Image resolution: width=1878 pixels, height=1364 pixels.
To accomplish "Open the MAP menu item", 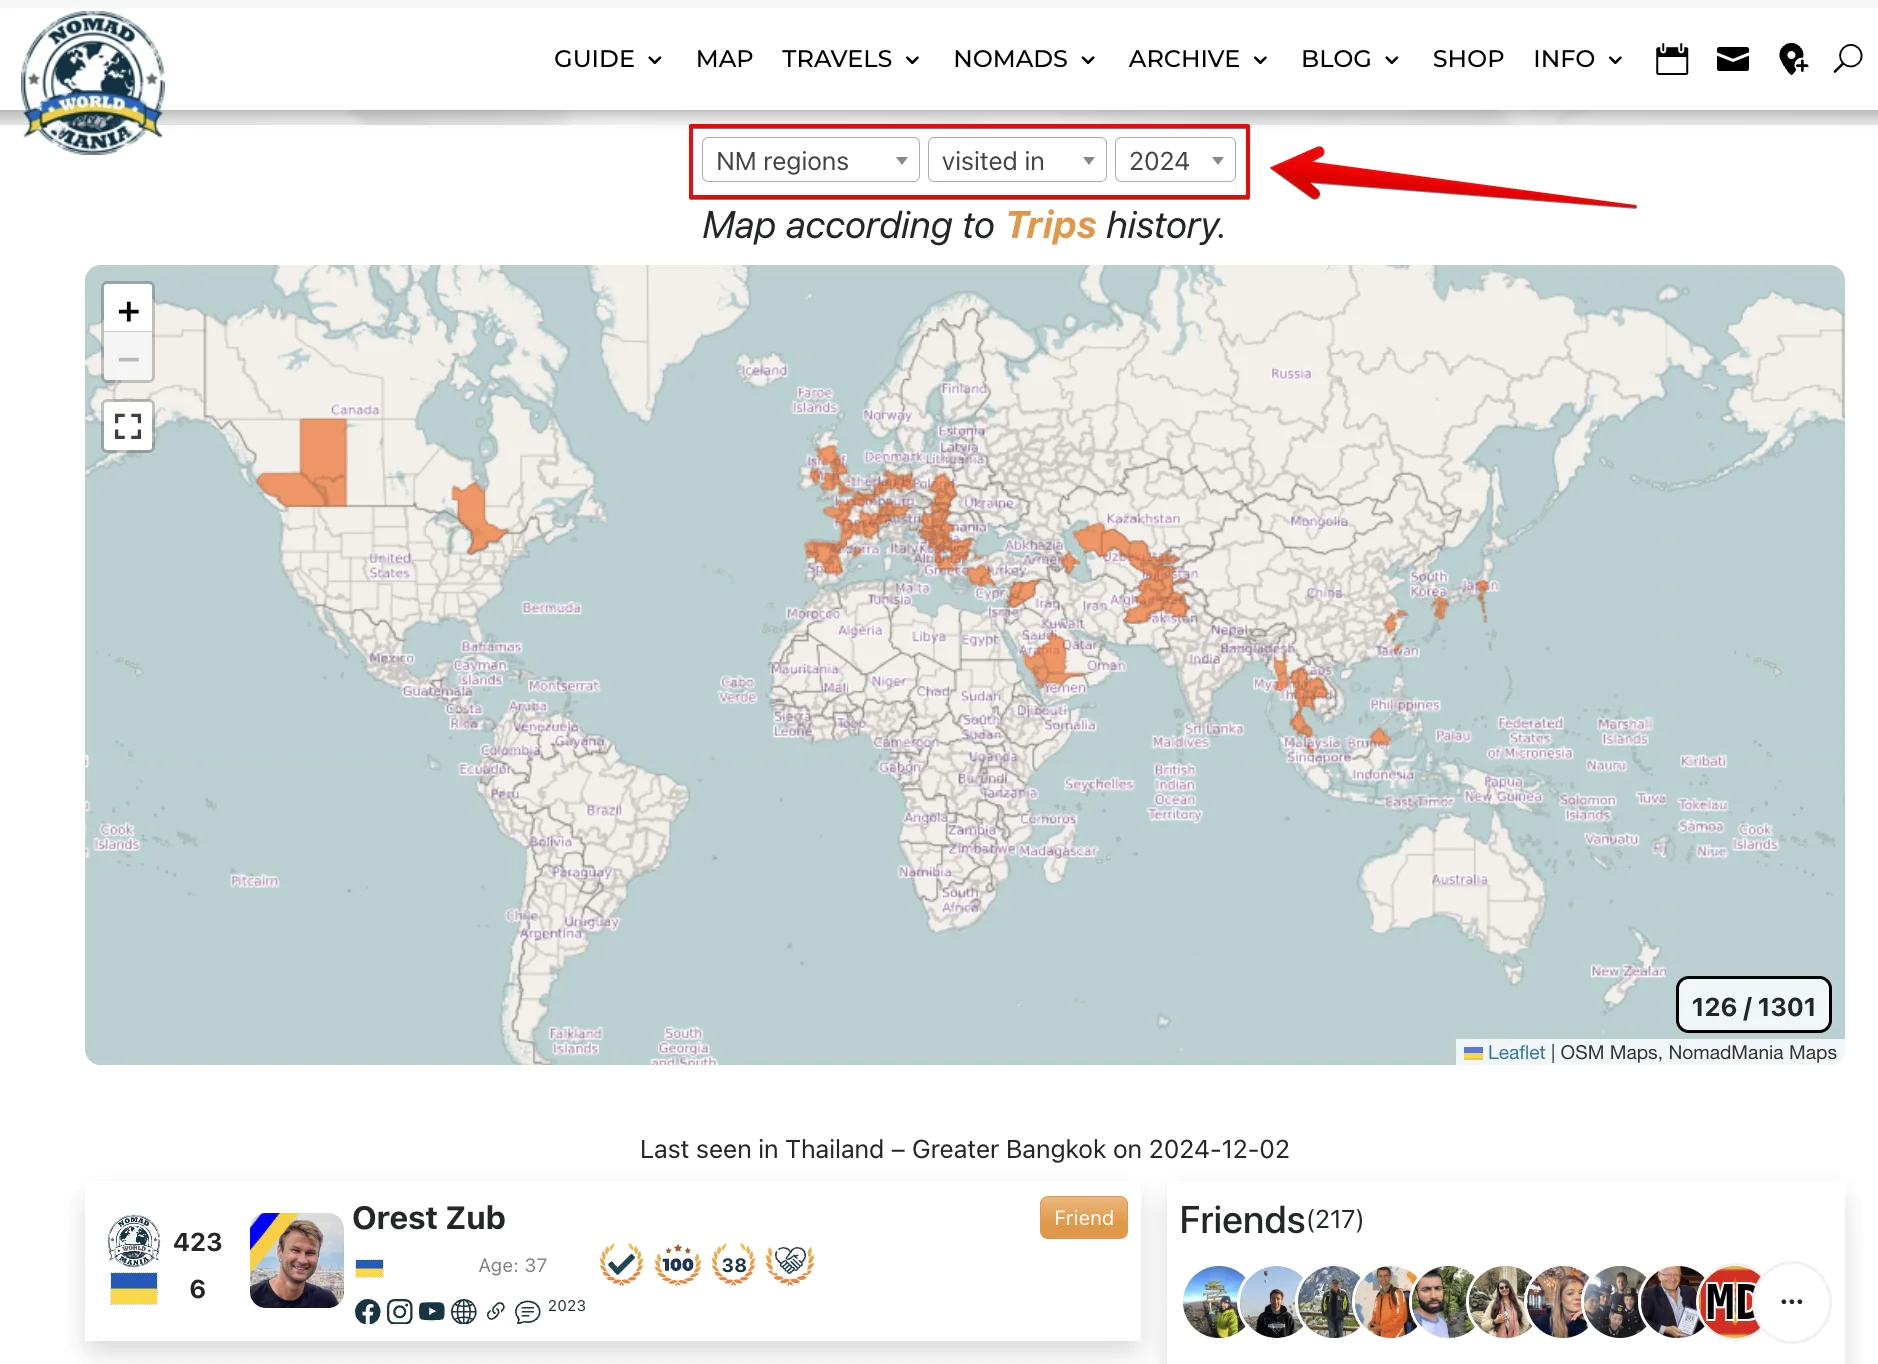I will tap(724, 59).
